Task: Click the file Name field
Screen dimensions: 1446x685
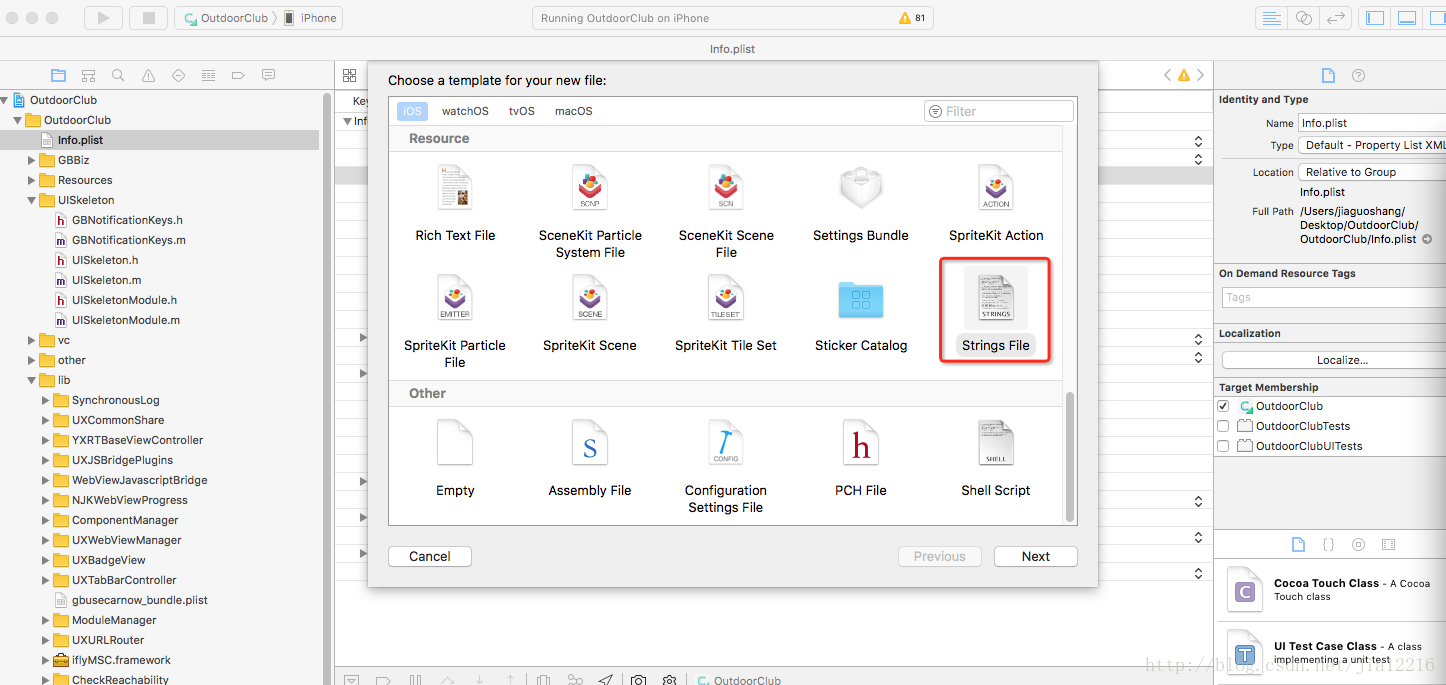Action: [1372, 123]
